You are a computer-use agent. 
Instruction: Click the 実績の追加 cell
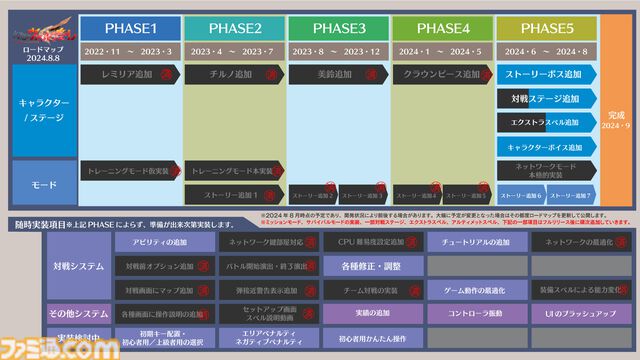pyautogui.click(x=373, y=314)
